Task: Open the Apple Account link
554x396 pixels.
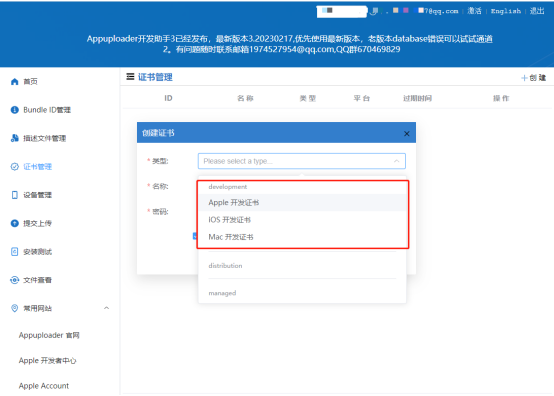Action: coord(44,386)
